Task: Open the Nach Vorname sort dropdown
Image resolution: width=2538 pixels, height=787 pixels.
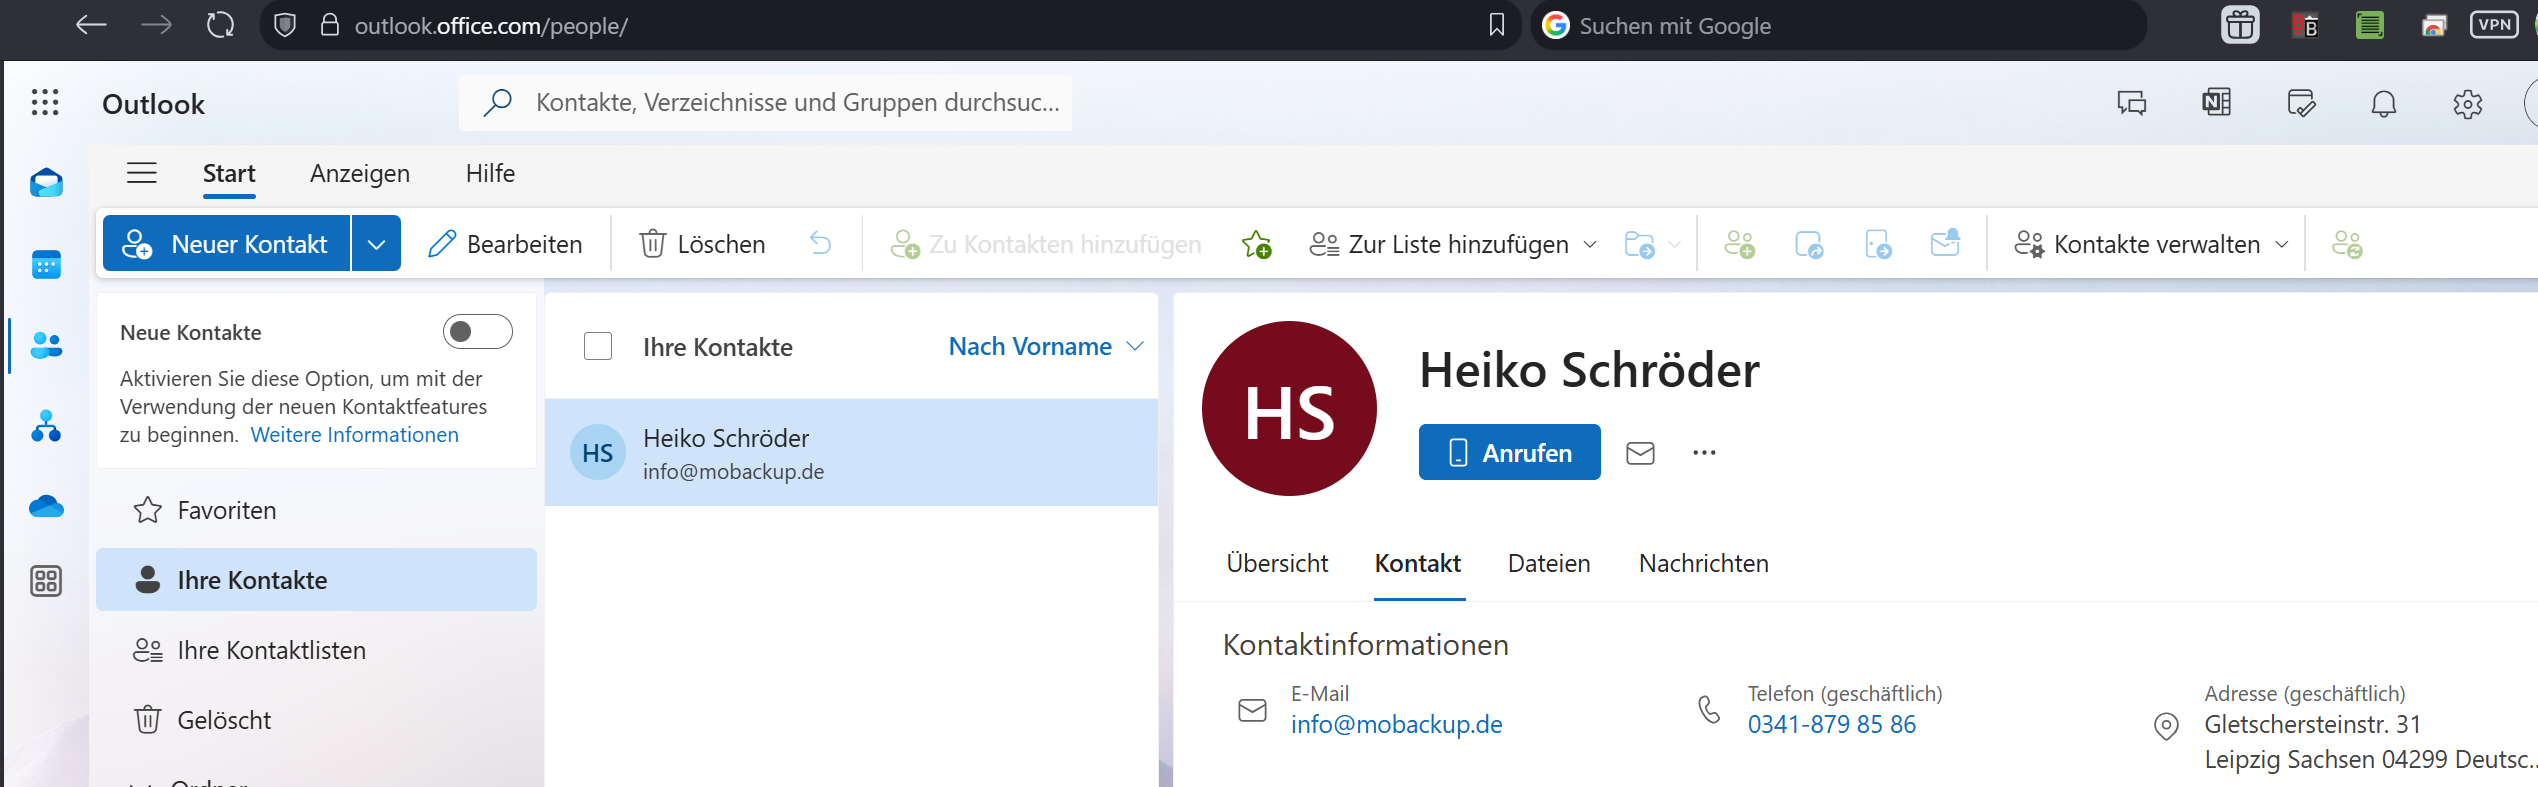Action: [1045, 347]
